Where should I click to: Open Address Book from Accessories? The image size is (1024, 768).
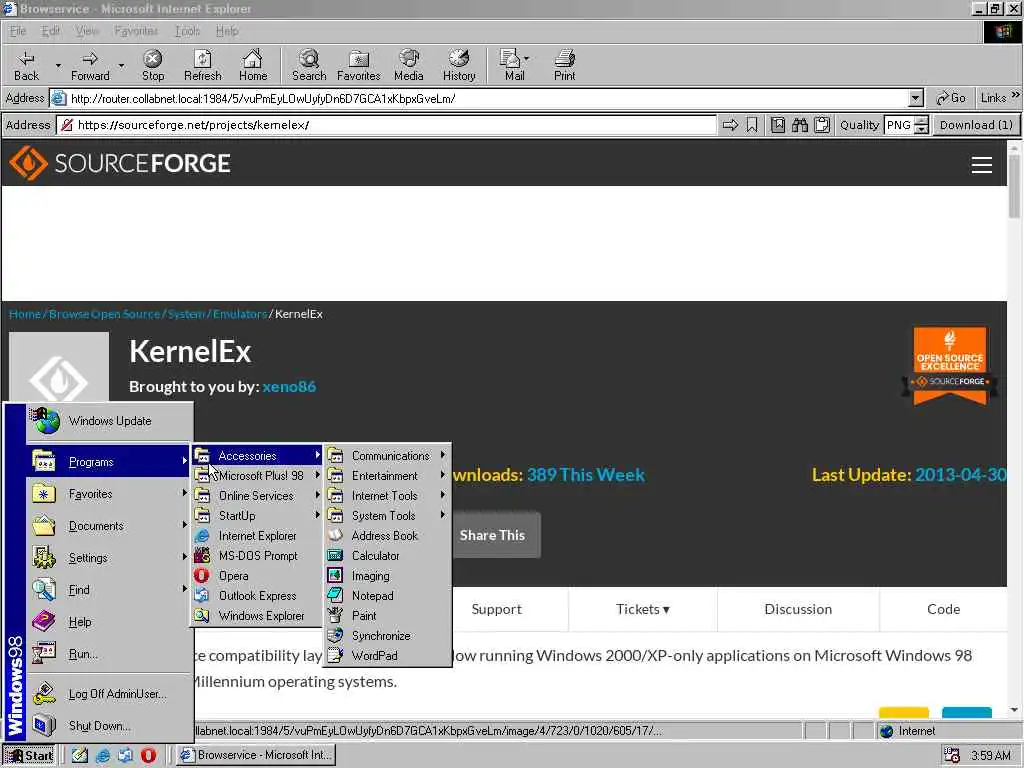(x=389, y=536)
